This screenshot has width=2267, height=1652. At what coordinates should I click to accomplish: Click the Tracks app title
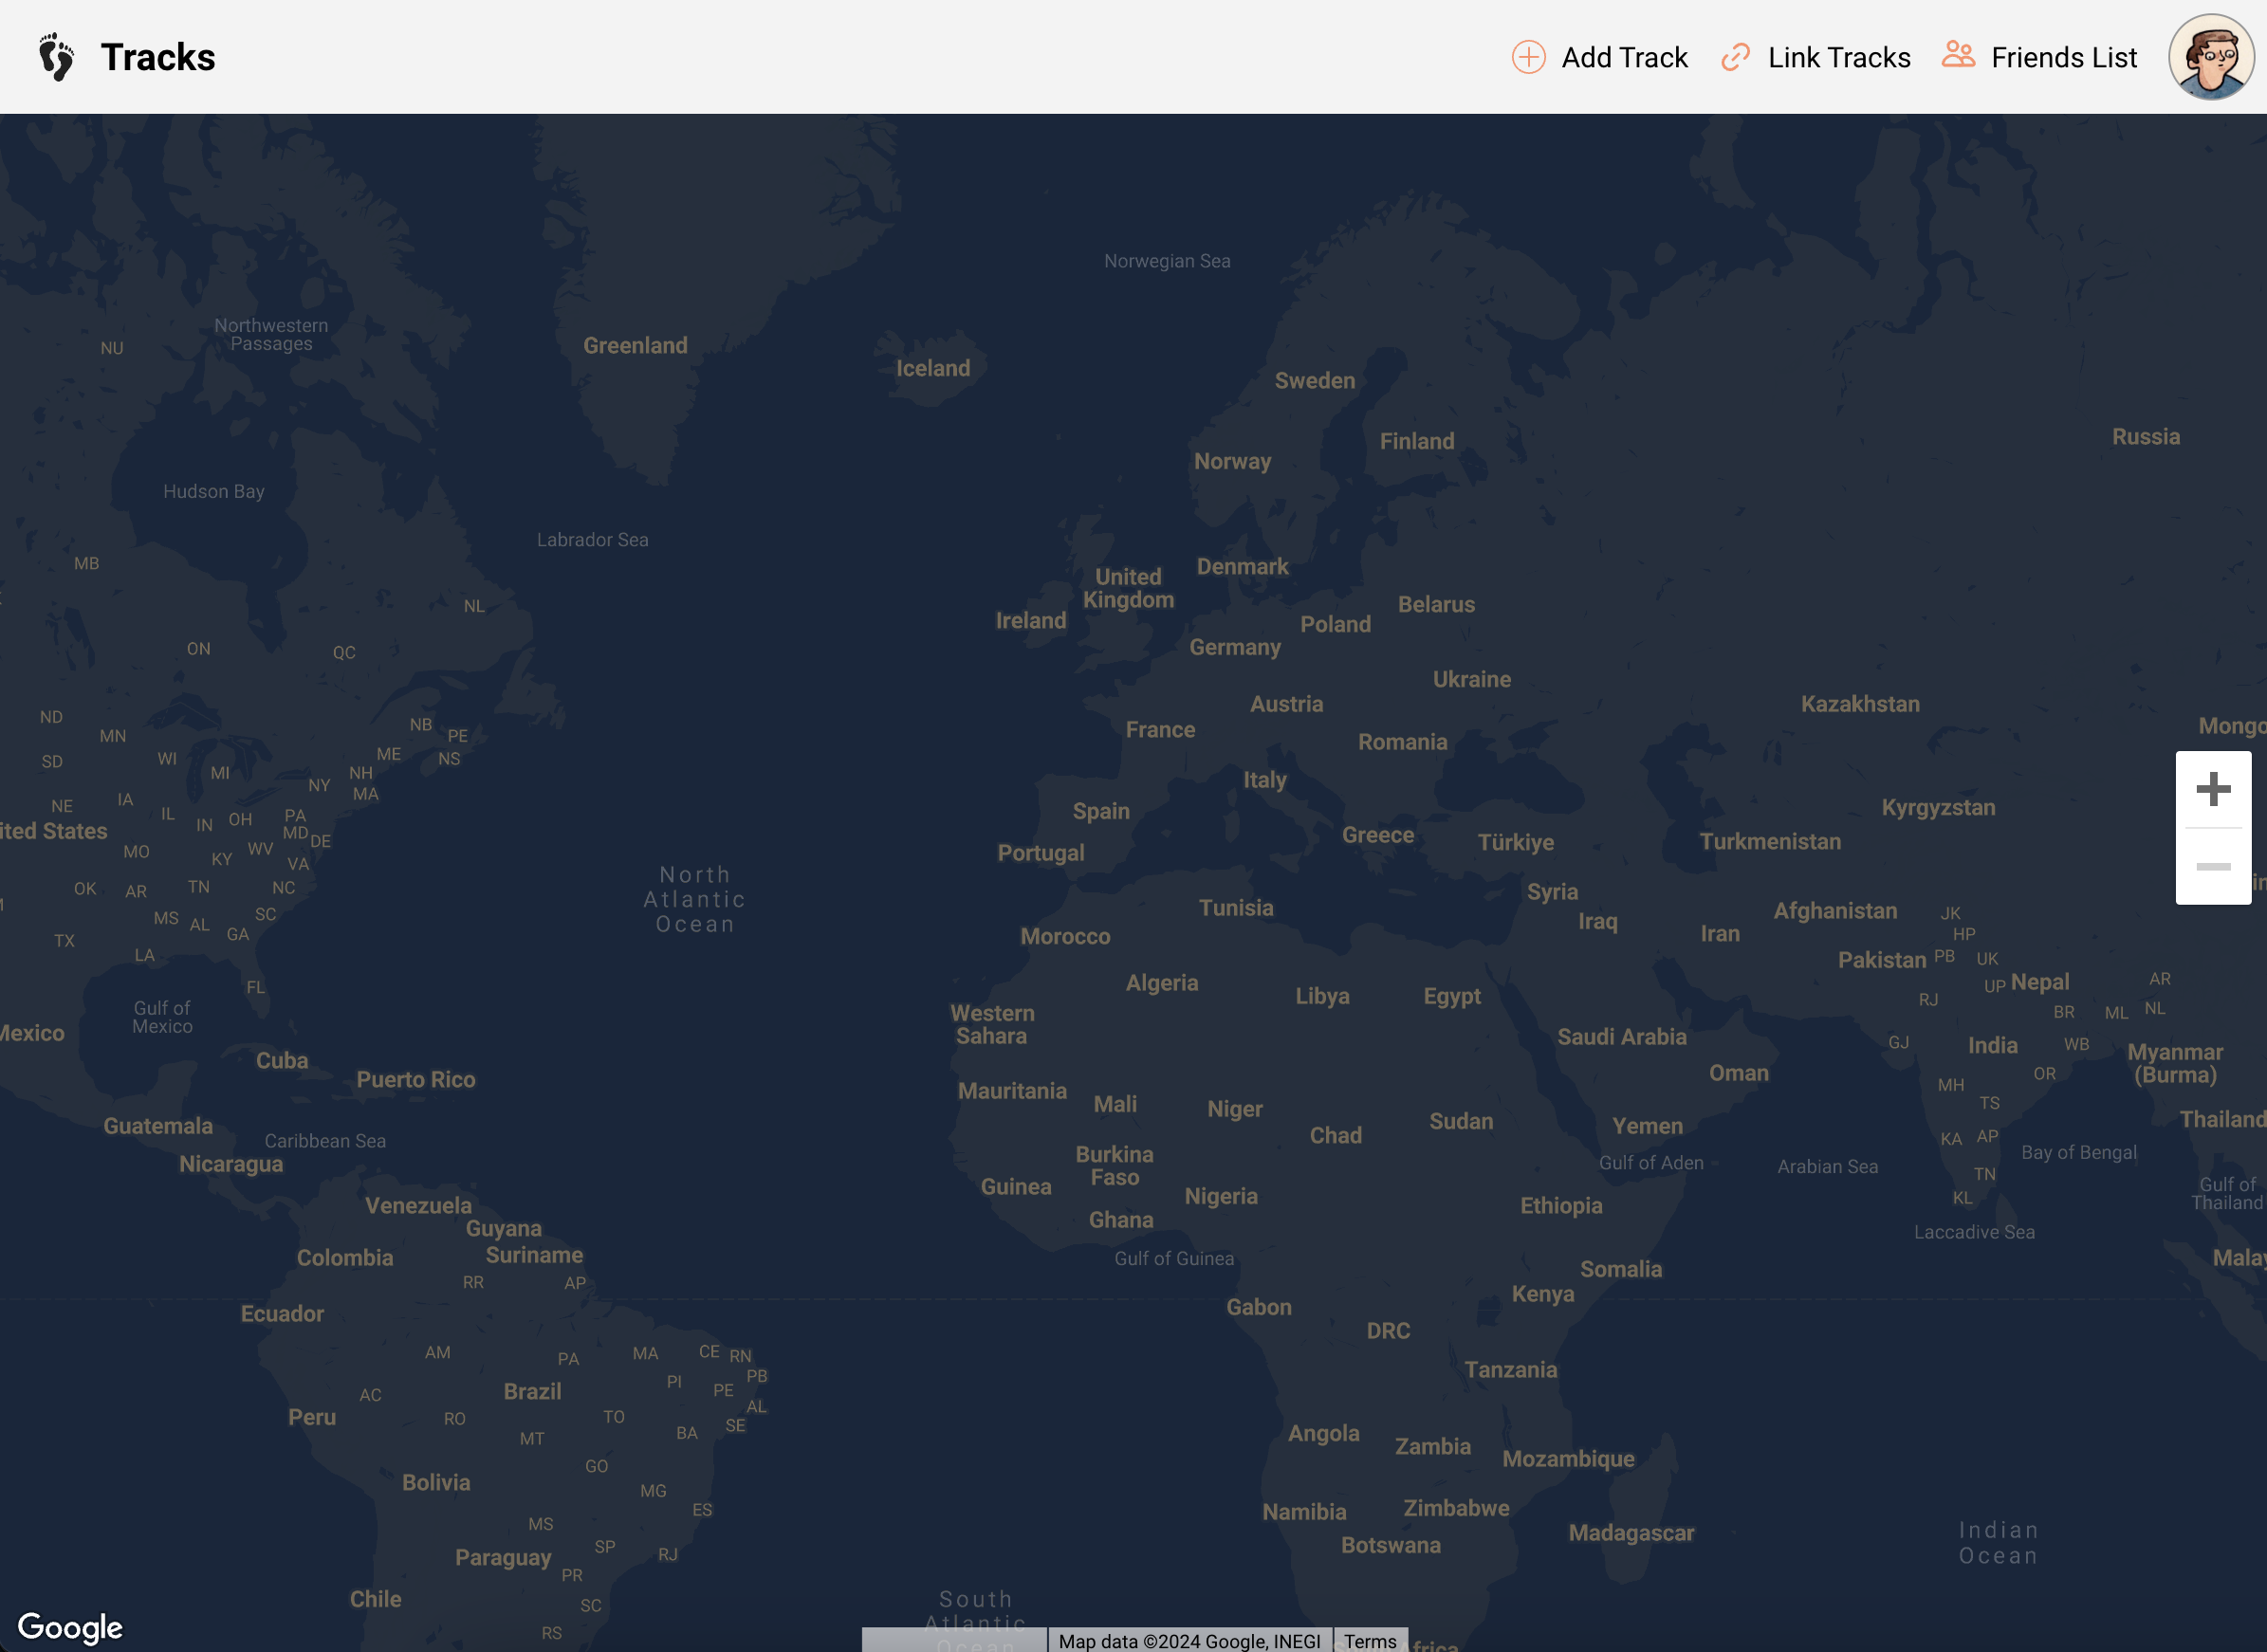(158, 57)
